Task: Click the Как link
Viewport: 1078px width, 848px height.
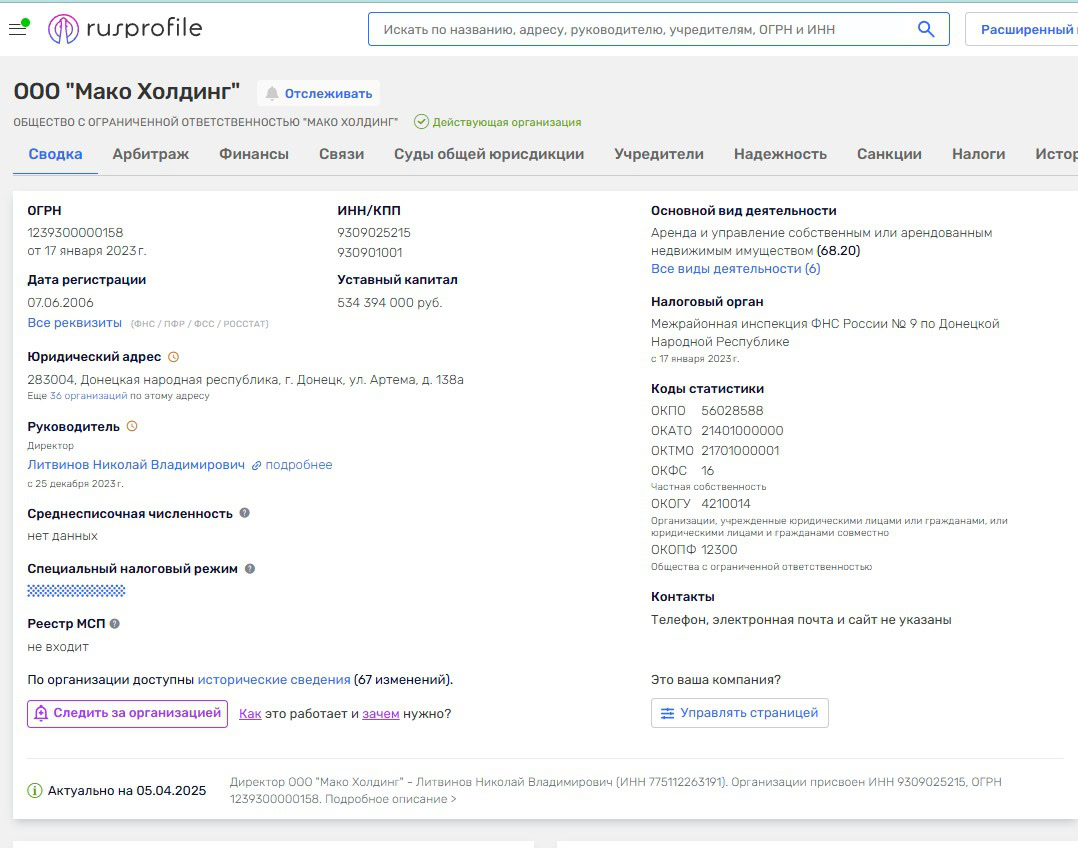Action: (250, 714)
